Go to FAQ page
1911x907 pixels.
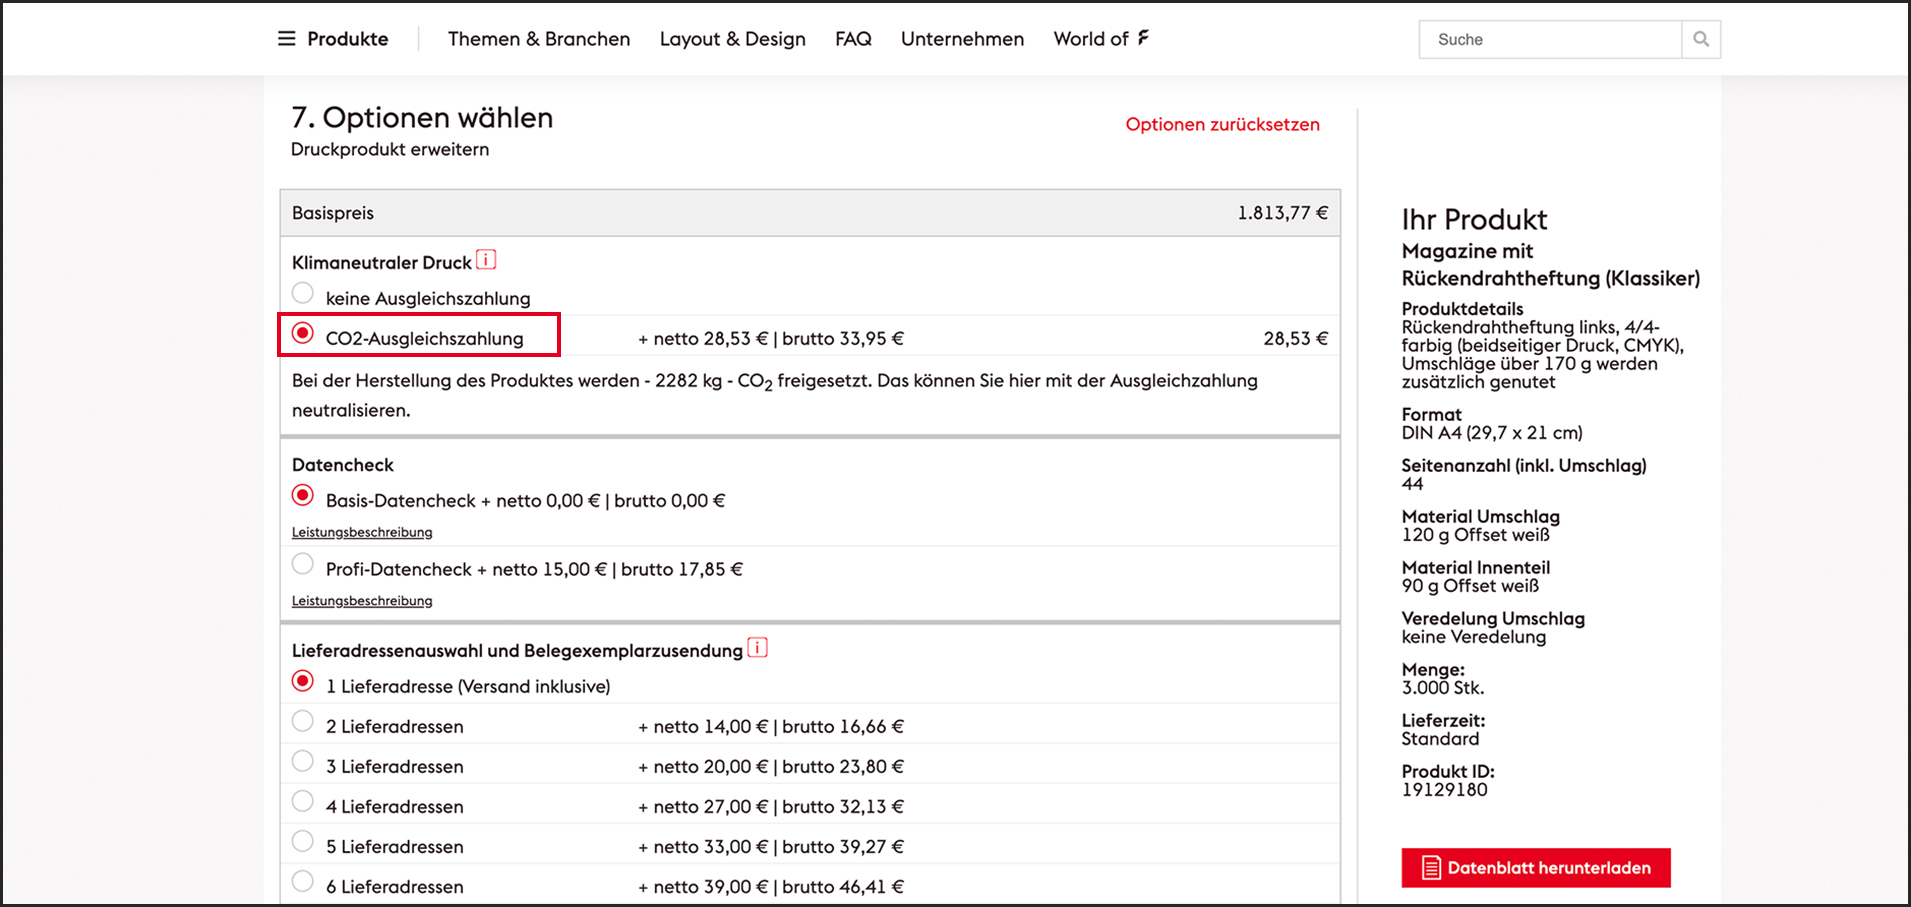(x=853, y=39)
